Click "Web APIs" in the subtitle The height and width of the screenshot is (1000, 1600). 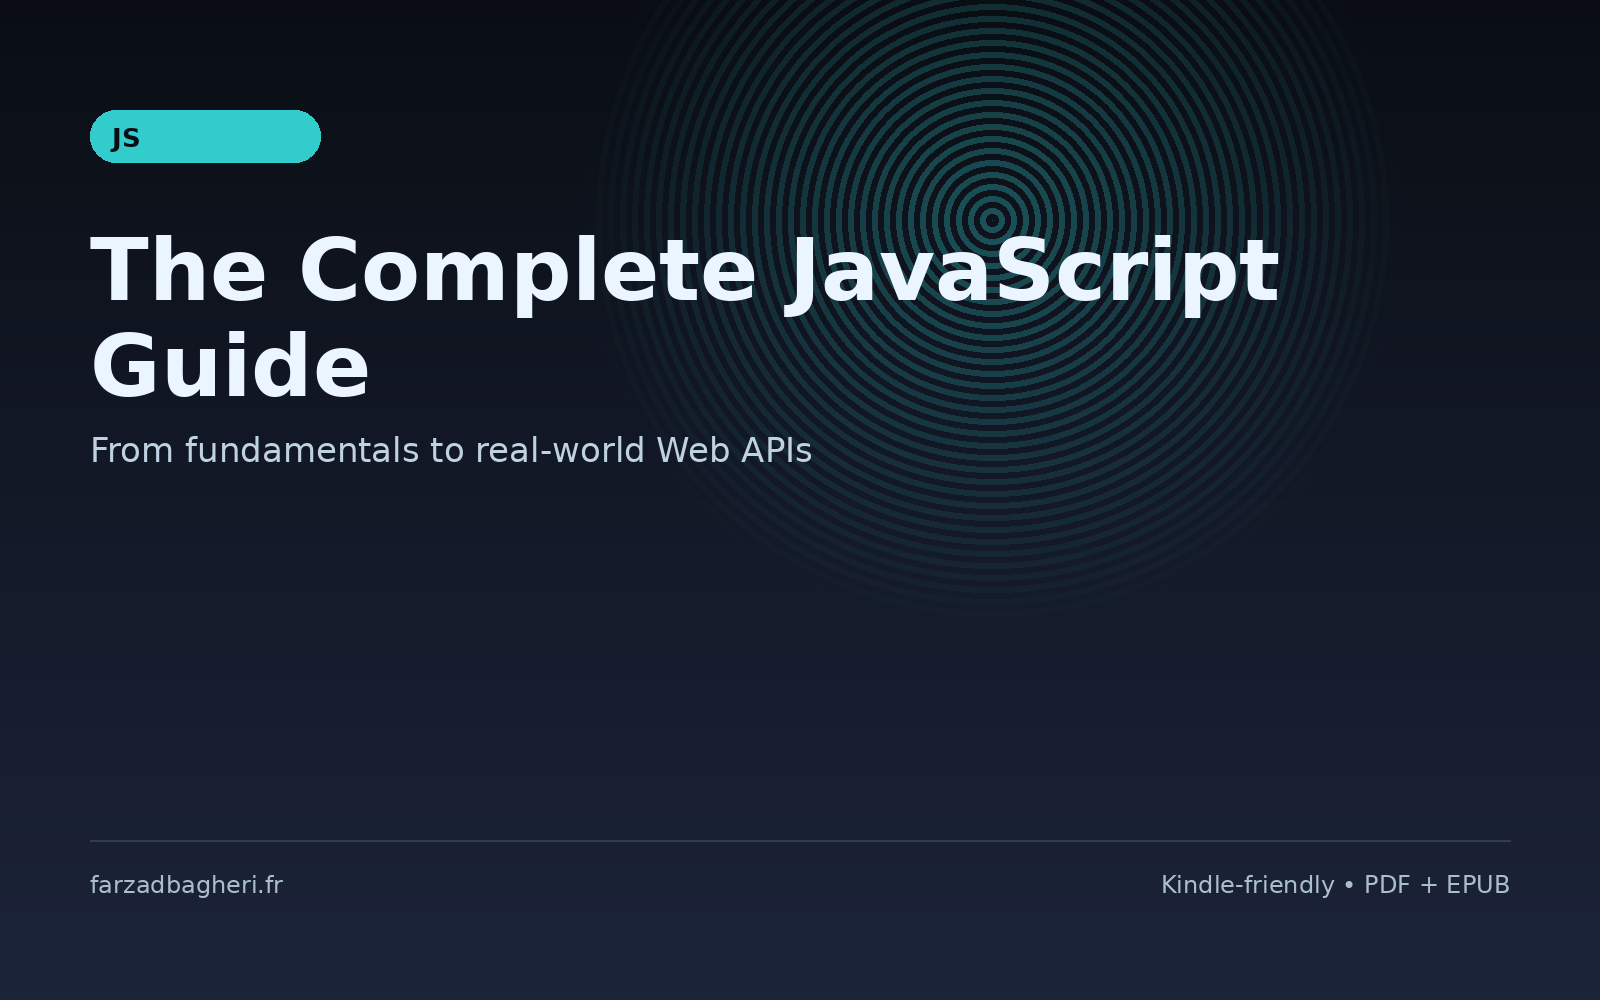click(x=733, y=451)
